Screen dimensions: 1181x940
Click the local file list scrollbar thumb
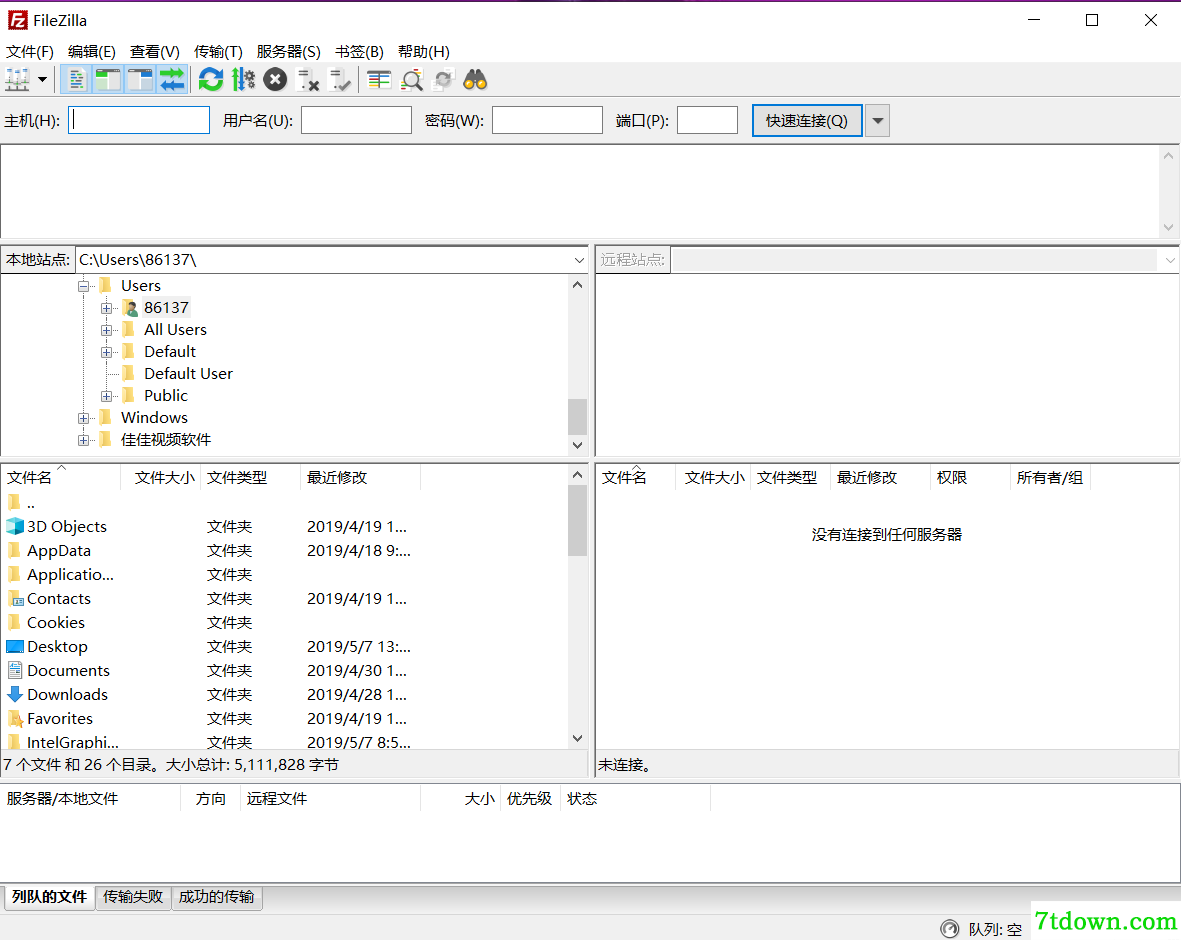[577, 520]
